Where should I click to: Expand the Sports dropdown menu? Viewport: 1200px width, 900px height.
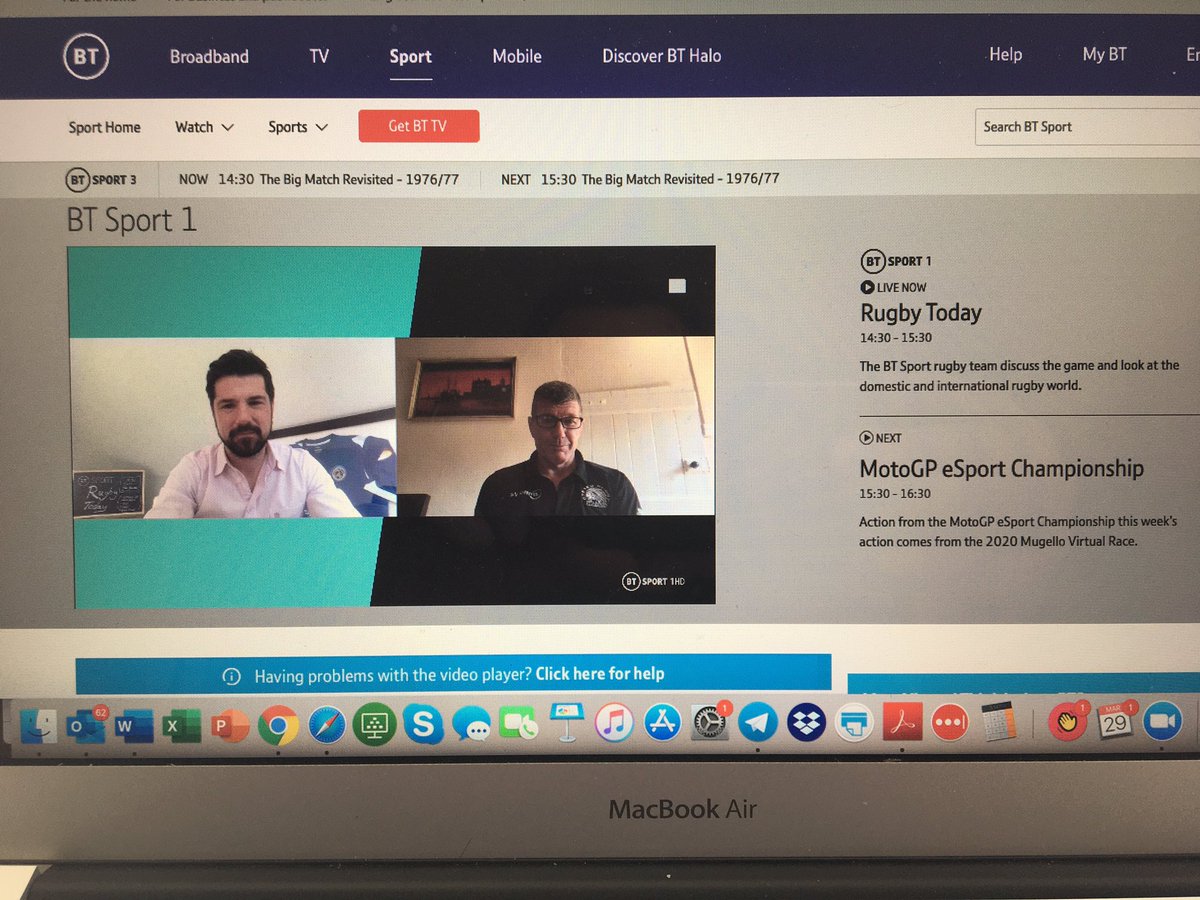point(298,127)
